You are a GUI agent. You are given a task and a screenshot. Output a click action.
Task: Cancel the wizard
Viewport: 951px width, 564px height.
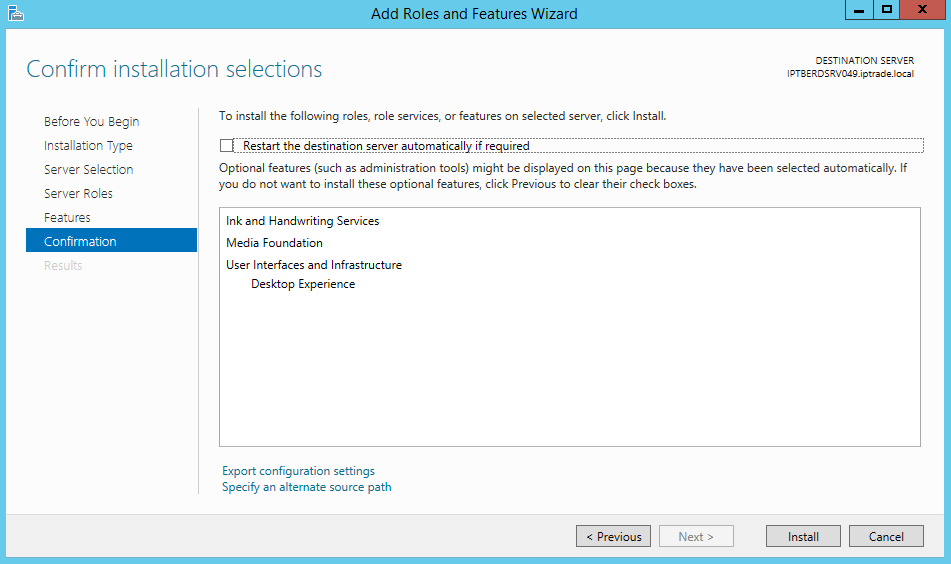click(886, 536)
